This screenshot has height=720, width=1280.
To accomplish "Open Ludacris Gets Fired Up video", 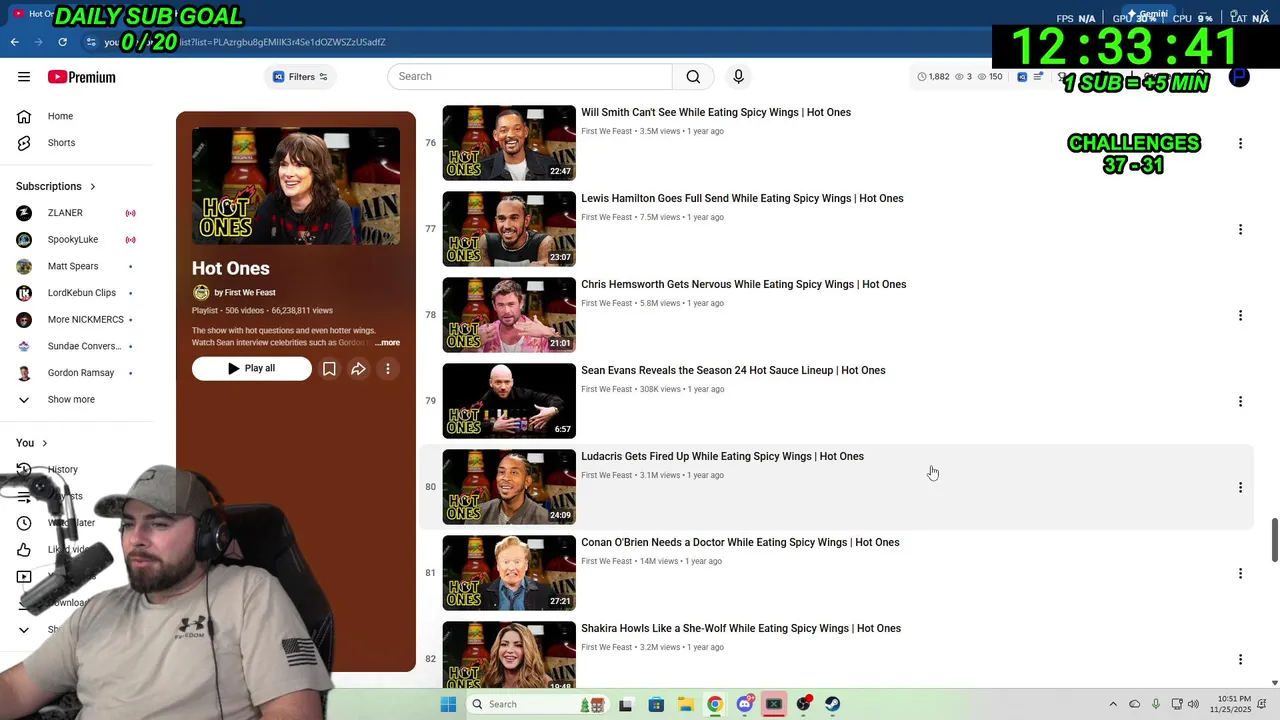I will coord(722,457).
